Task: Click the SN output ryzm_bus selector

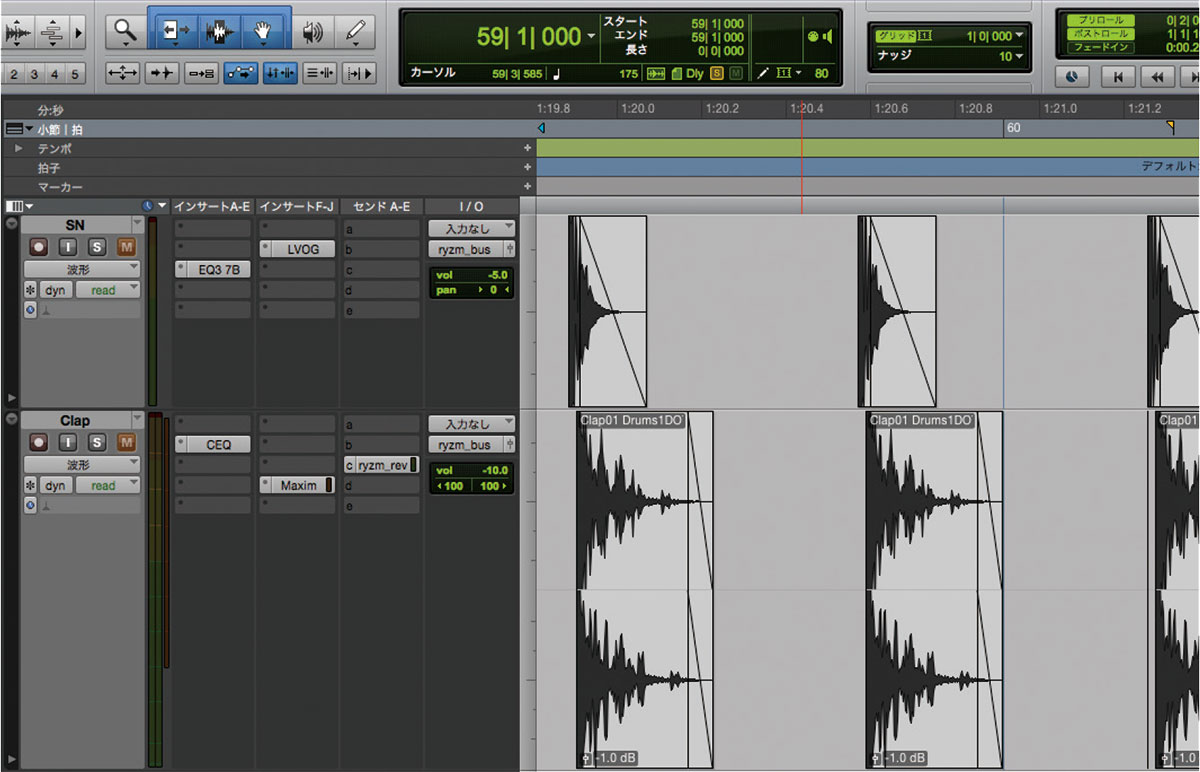Action: pyautogui.click(x=466, y=249)
